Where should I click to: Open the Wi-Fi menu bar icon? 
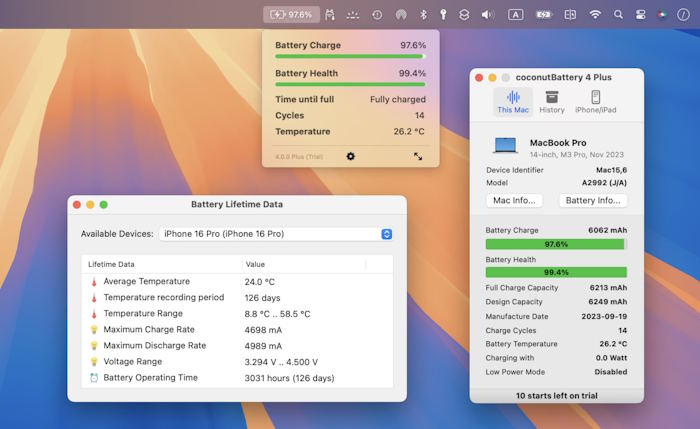pos(595,15)
